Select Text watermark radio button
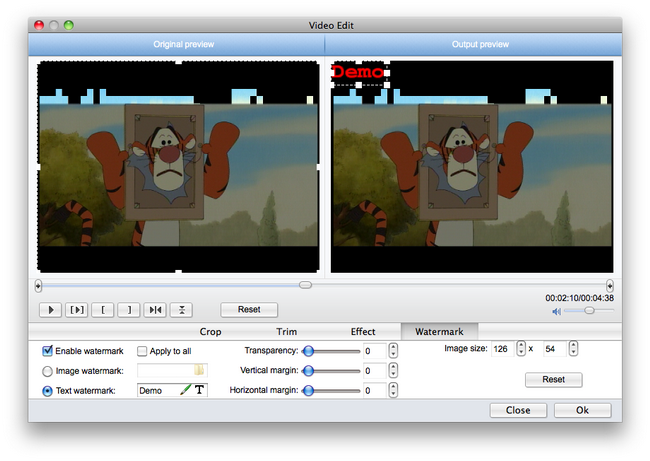This screenshot has height=461, width=650. pos(47,391)
